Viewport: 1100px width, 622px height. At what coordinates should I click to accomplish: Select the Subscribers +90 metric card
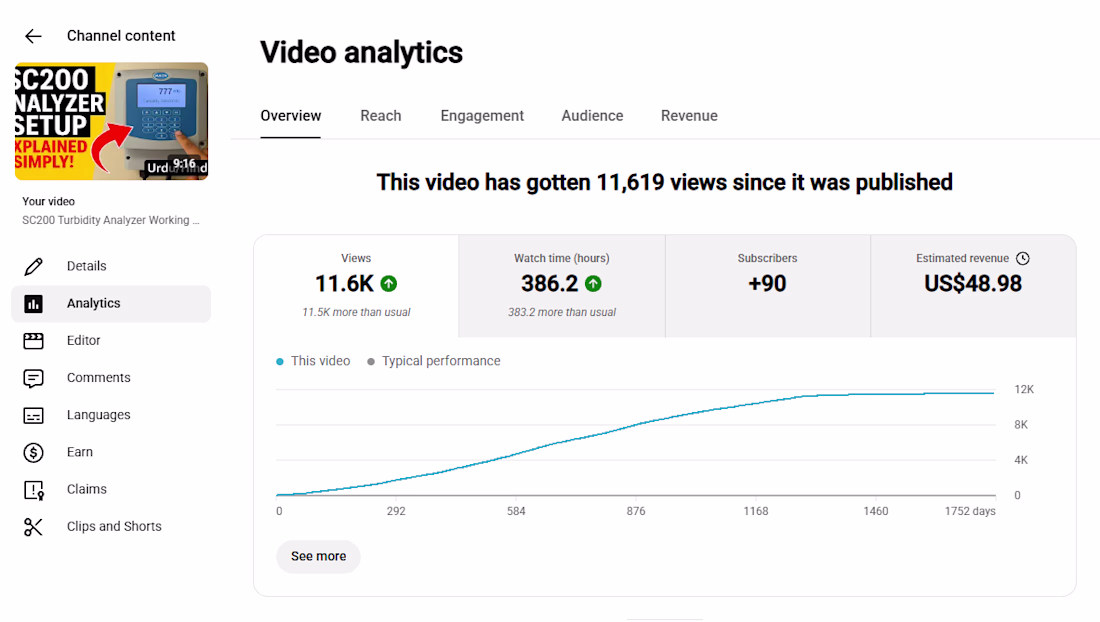point(767,286)
